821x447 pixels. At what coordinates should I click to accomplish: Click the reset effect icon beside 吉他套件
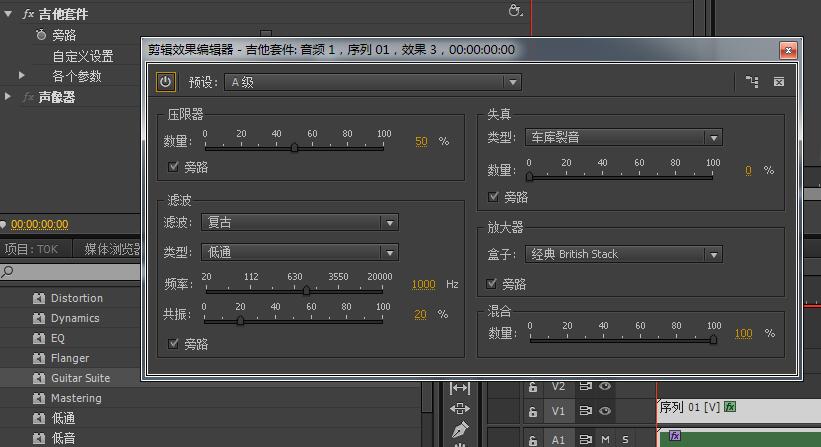[x=515, y=10]
